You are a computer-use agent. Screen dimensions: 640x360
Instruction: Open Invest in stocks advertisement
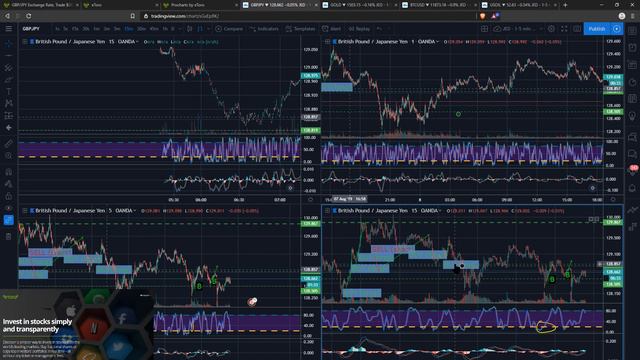point(77,325)
